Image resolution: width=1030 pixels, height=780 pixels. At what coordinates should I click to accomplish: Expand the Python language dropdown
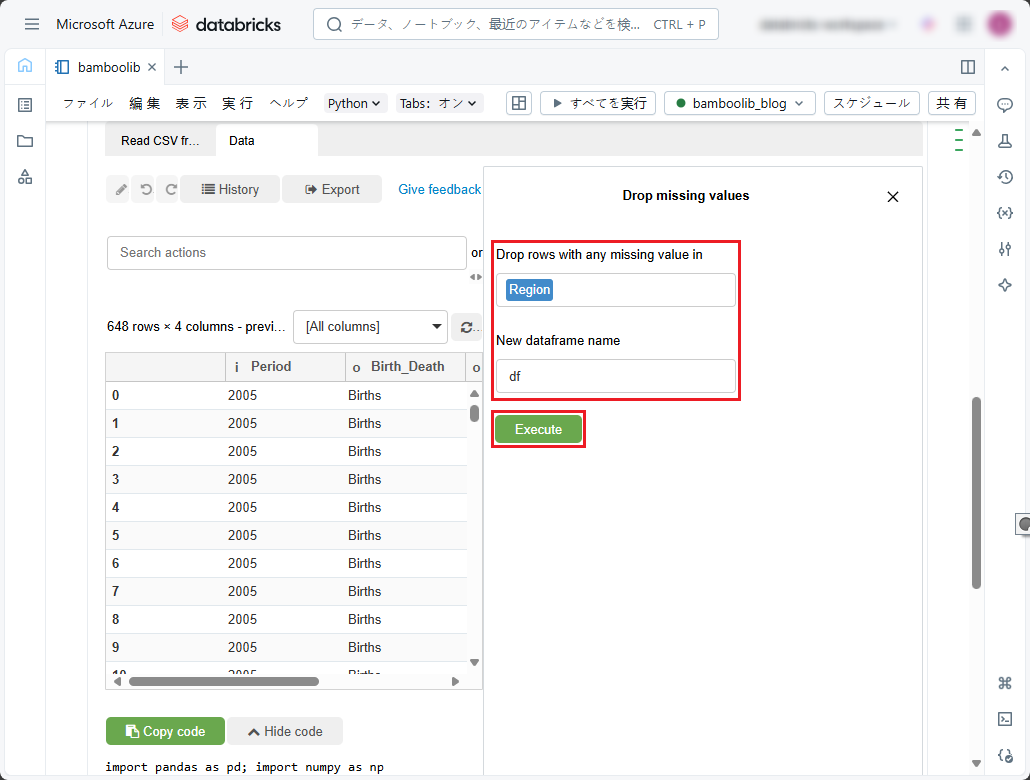pos(355,103)
